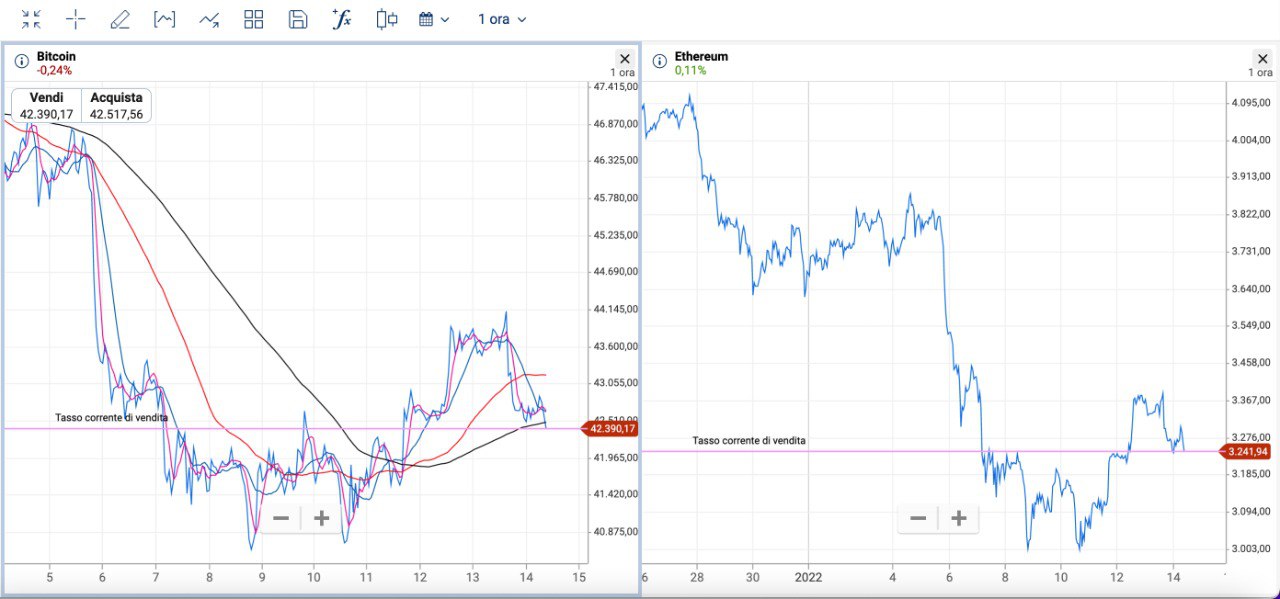Click the collapse-view arrows icon in toolbar
This screenshot has width=1280, height=599.
32,19
